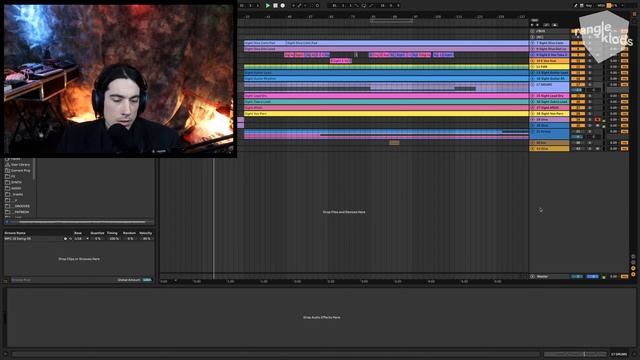Unfold the 31 Group track
Viewport: 640px width, 360px height.
coord(532,131)
